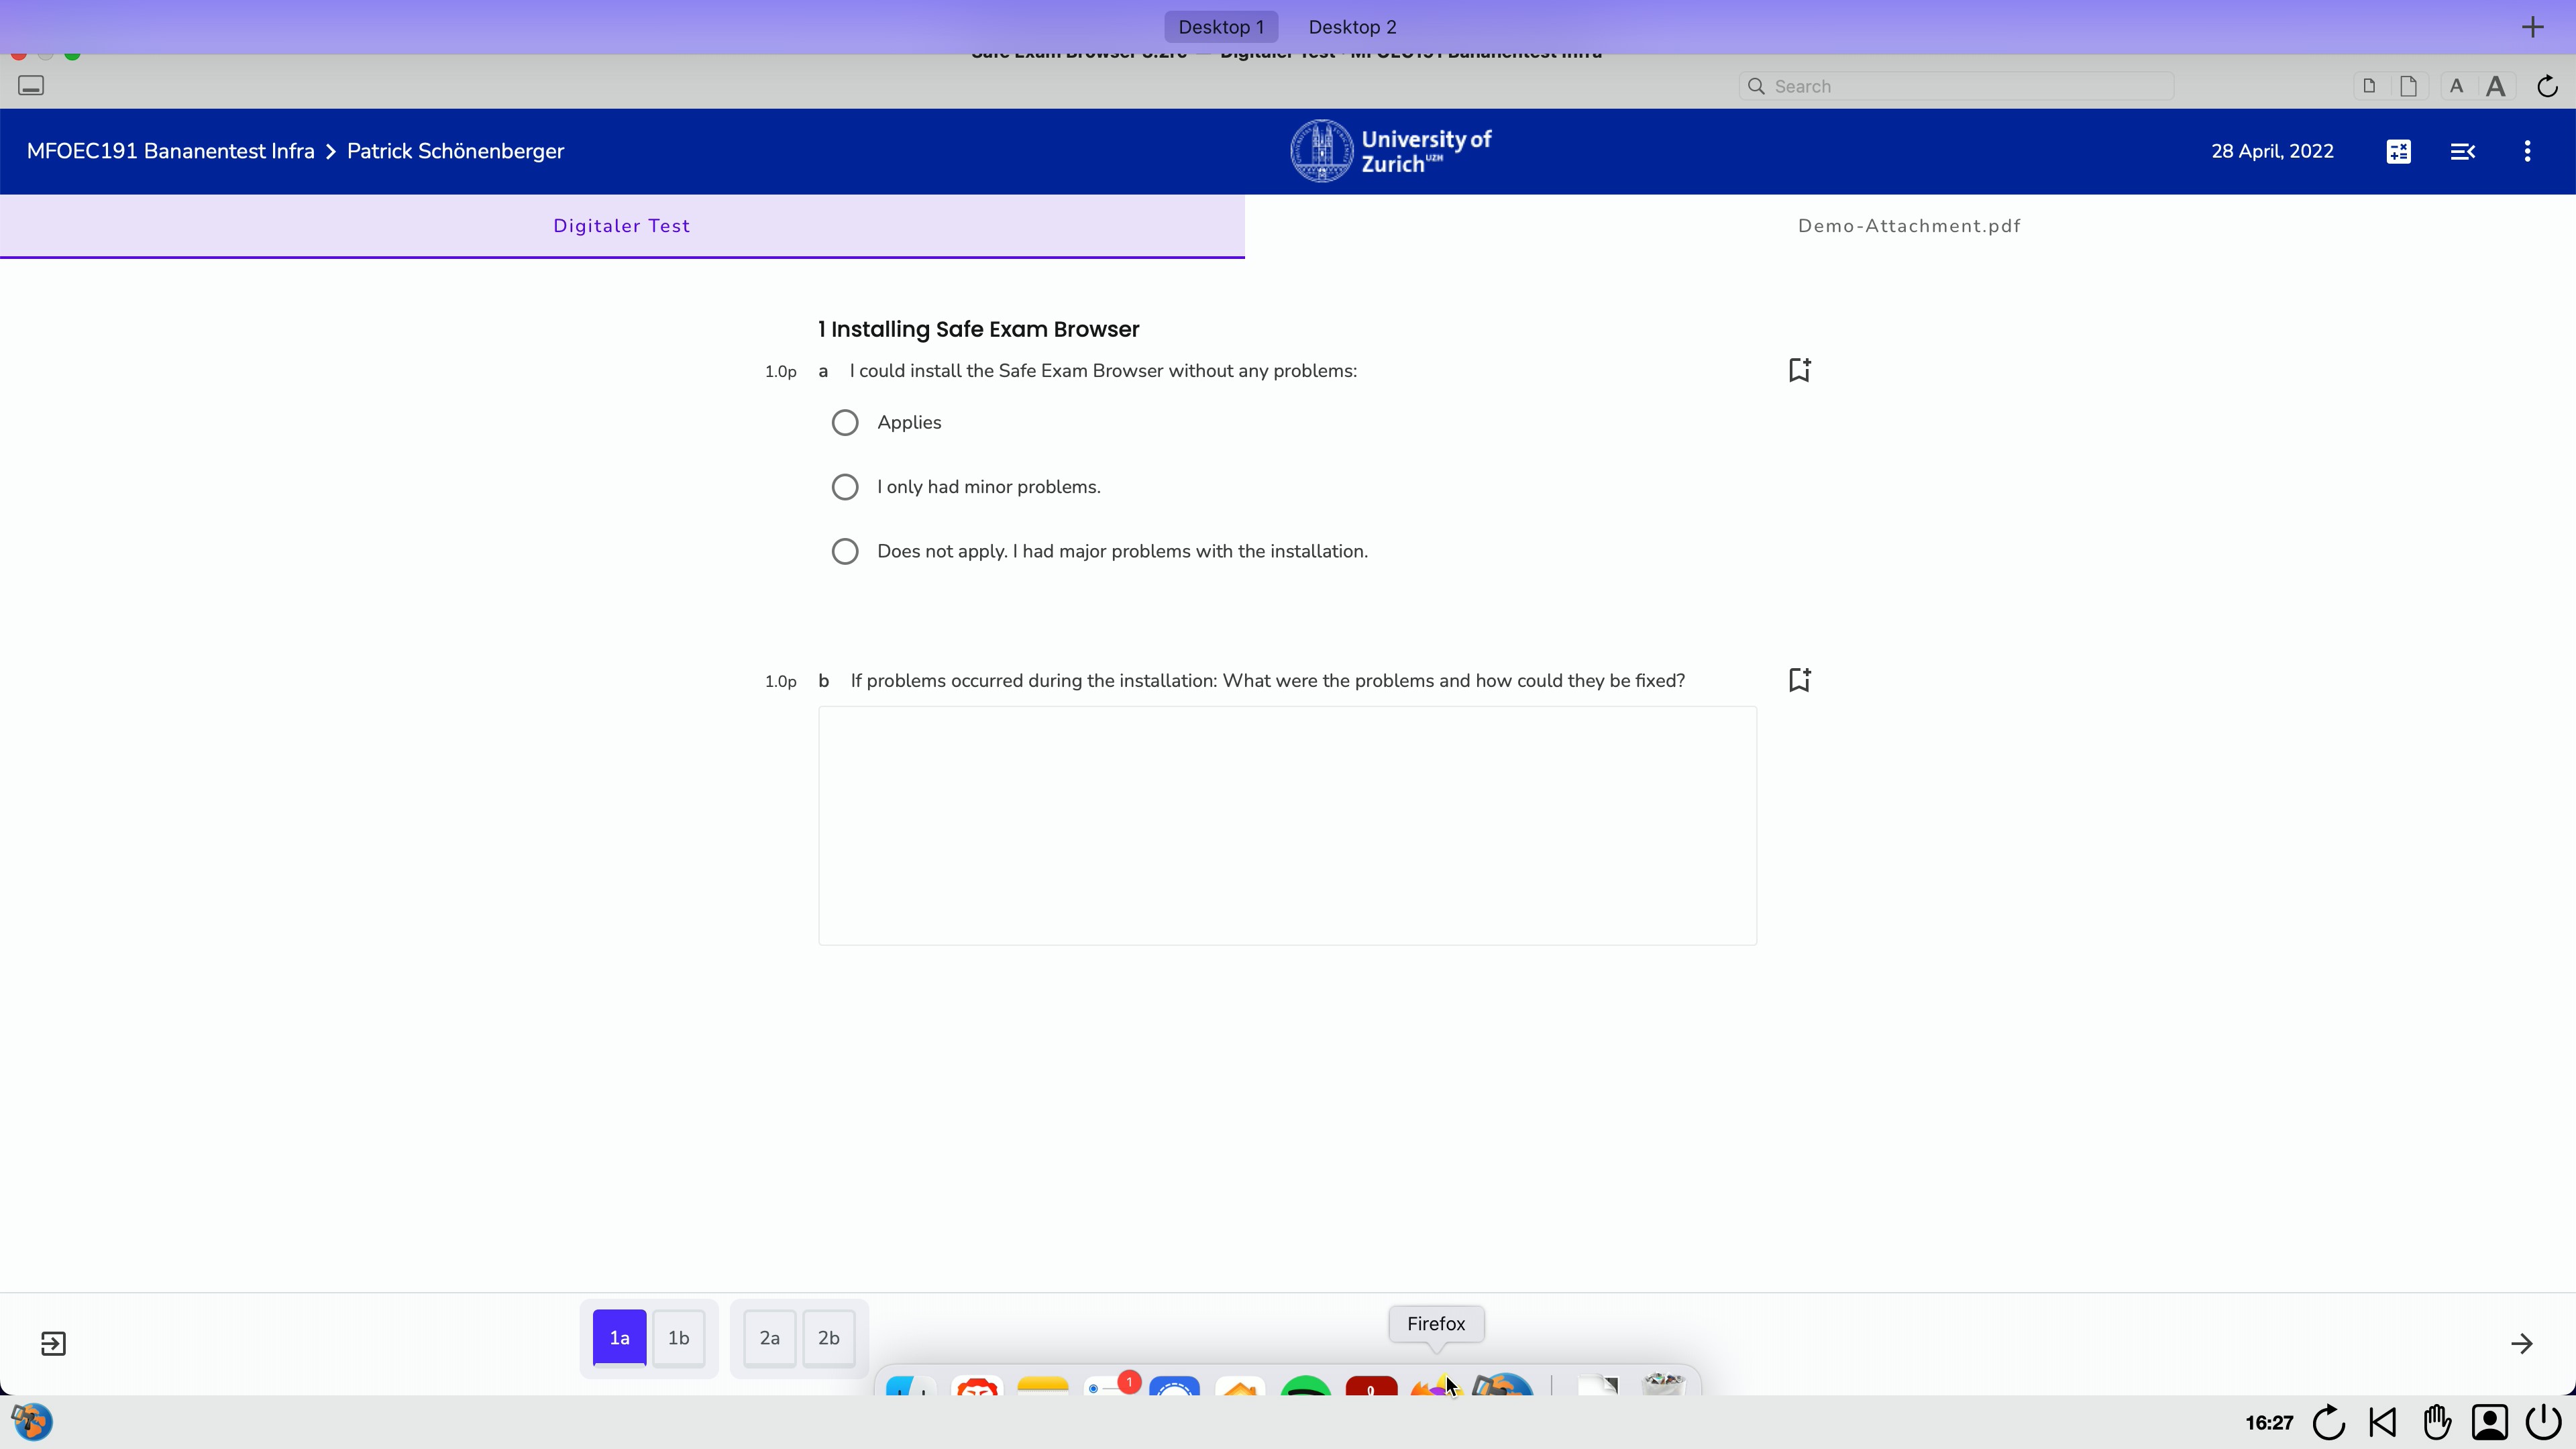Select "I only had minor problems" option

pyautogui.click(x=845, y=487)
